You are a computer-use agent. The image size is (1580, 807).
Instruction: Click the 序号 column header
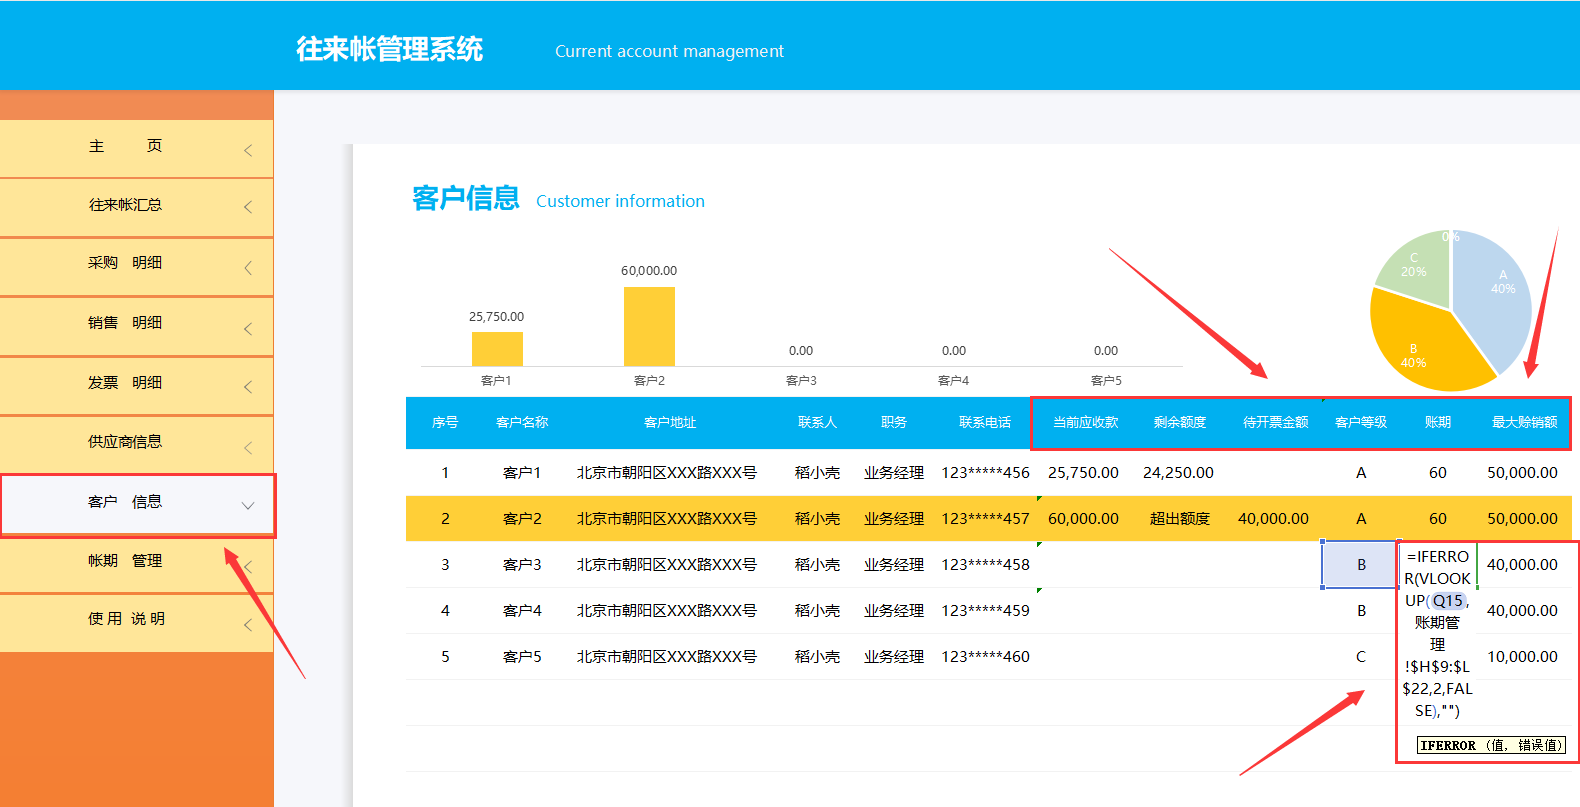(445, 422)
